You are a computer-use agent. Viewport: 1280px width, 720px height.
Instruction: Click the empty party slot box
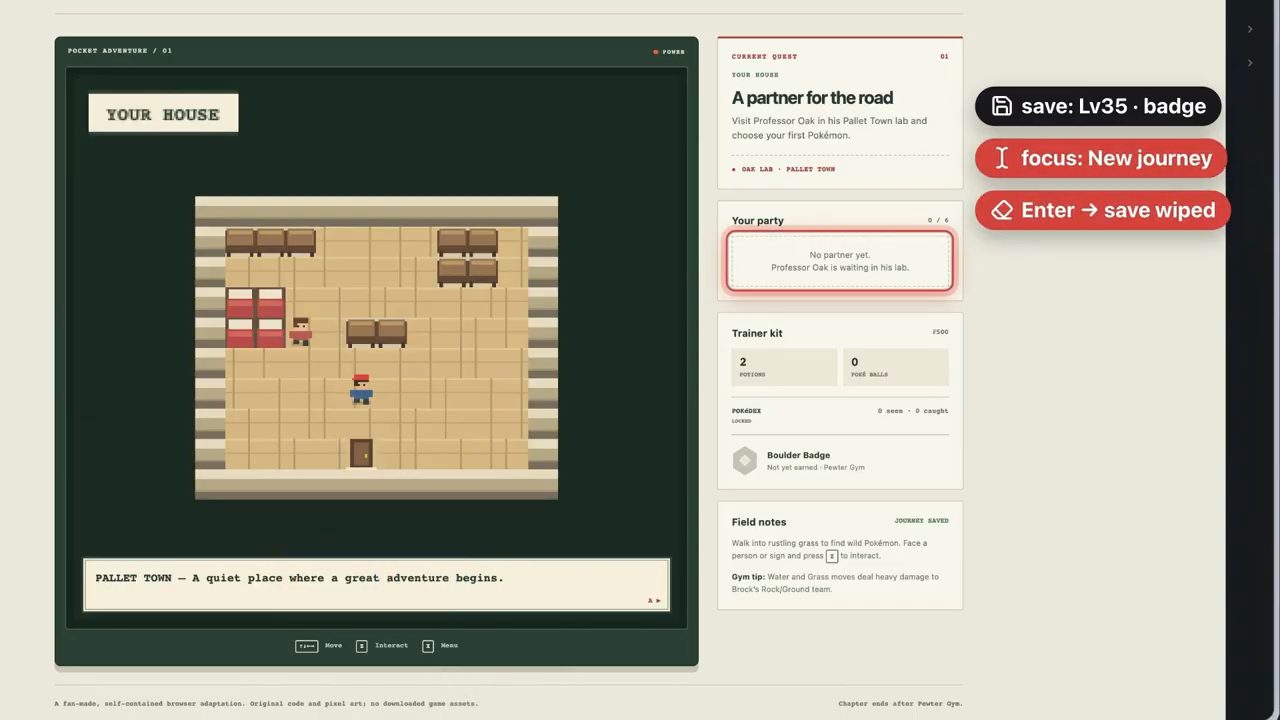point(840,262)
